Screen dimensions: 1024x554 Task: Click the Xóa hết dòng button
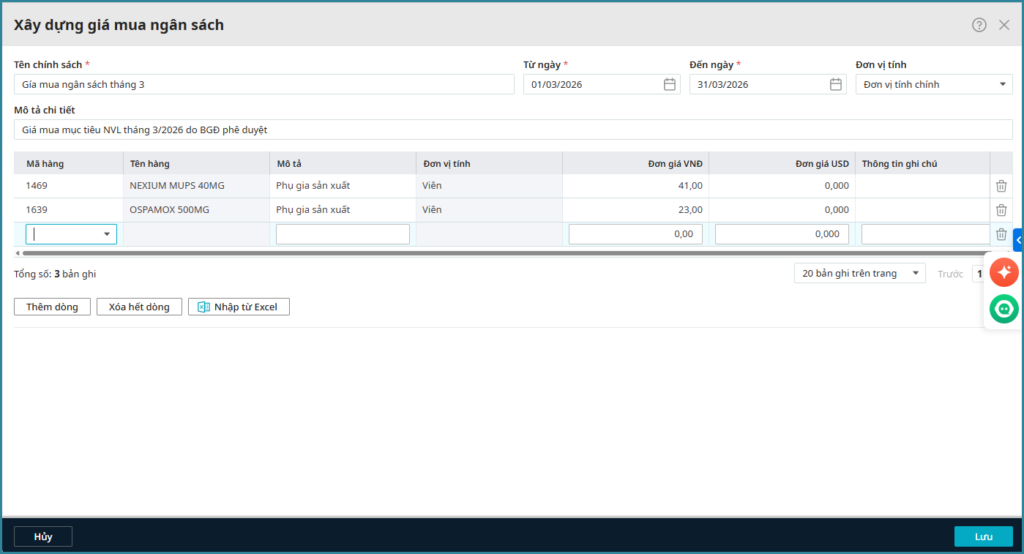coord(139,307)
